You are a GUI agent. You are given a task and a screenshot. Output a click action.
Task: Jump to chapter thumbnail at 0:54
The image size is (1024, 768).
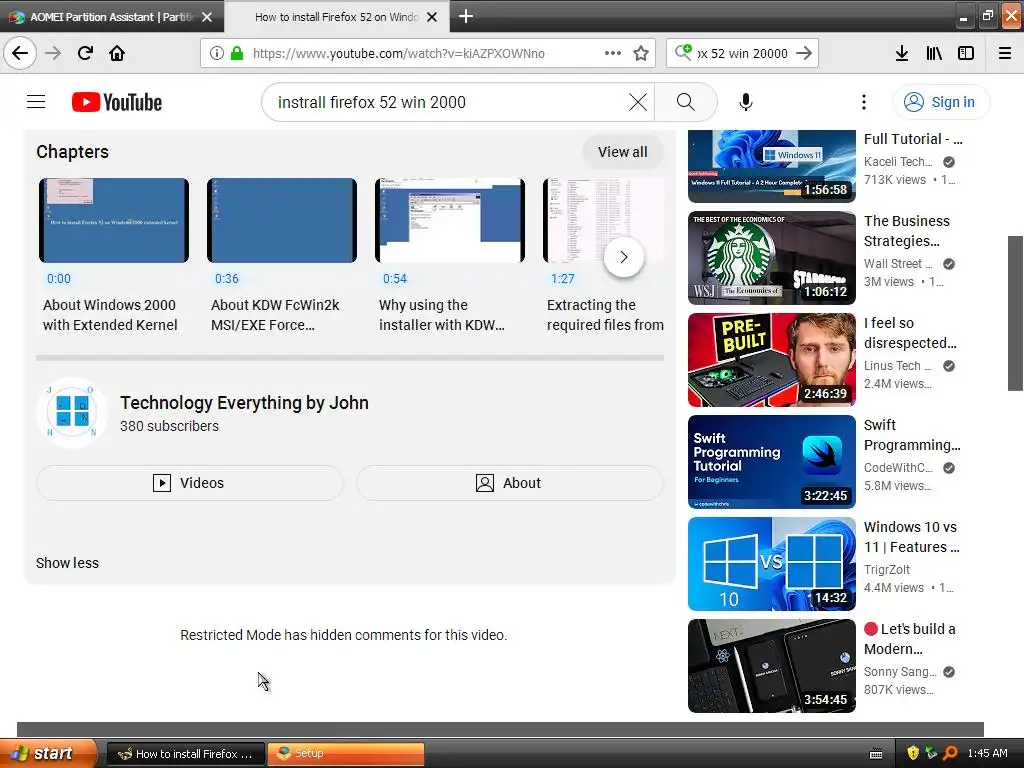(449, 220)
